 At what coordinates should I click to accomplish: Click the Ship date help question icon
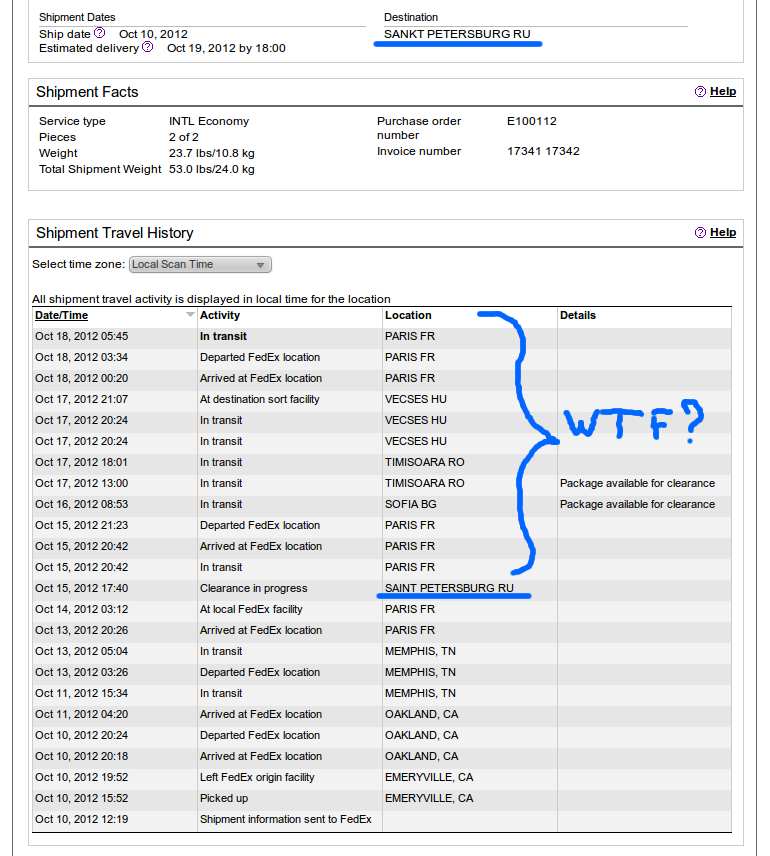(x=99, y=33)
